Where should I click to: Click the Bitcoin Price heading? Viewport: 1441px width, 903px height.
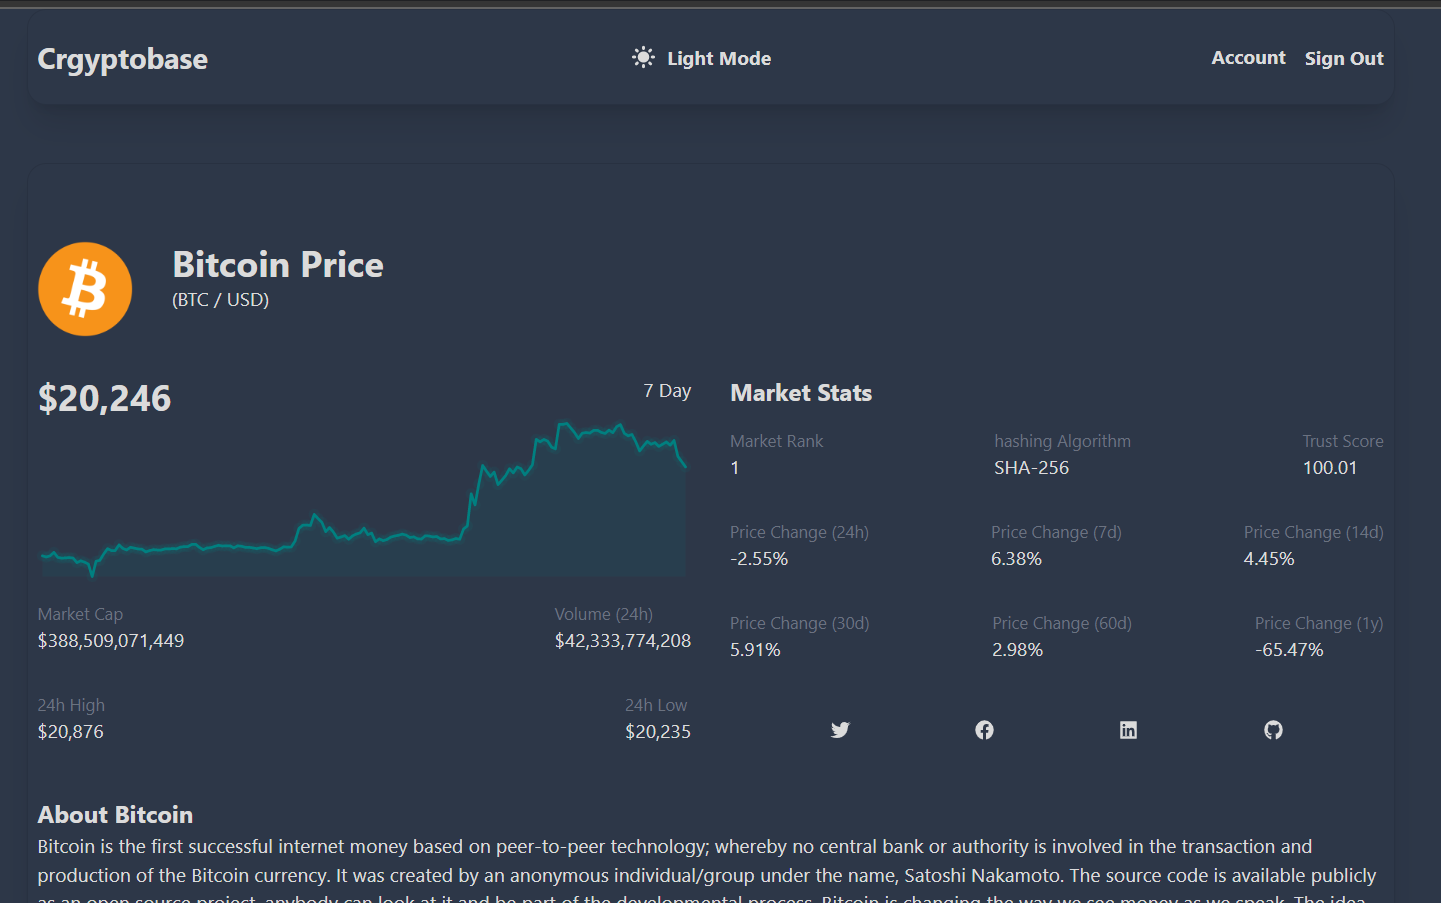pos(277,264)
